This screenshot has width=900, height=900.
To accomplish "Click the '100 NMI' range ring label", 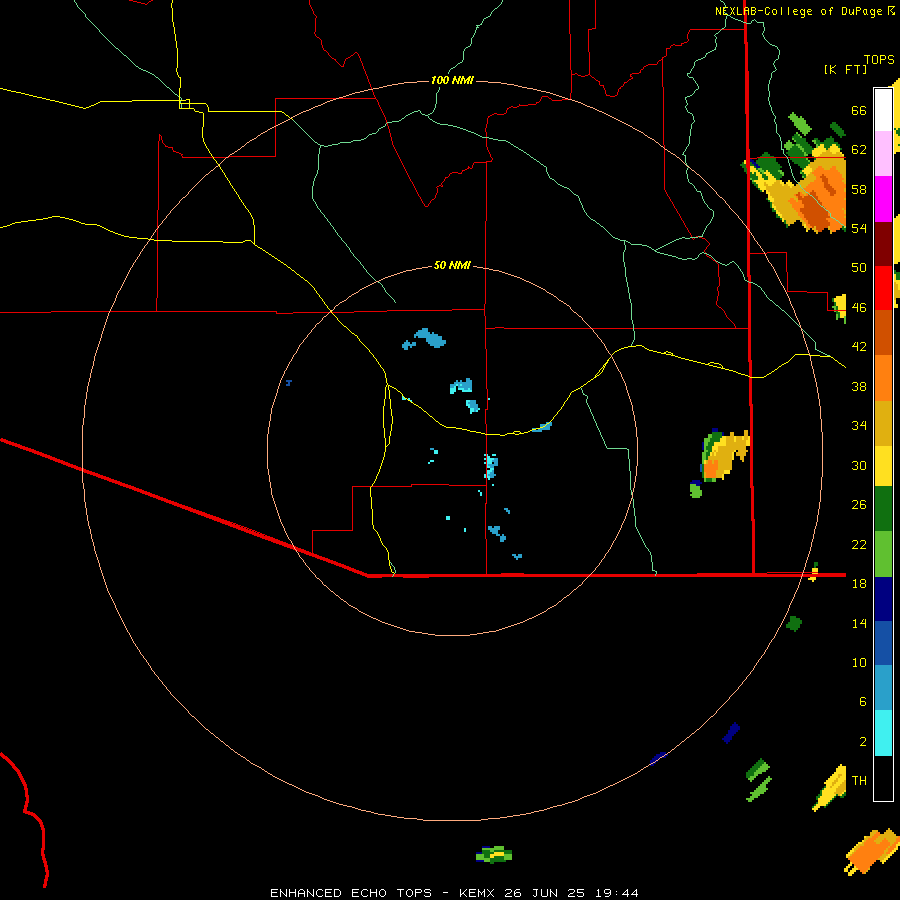I will coord(452,80).
